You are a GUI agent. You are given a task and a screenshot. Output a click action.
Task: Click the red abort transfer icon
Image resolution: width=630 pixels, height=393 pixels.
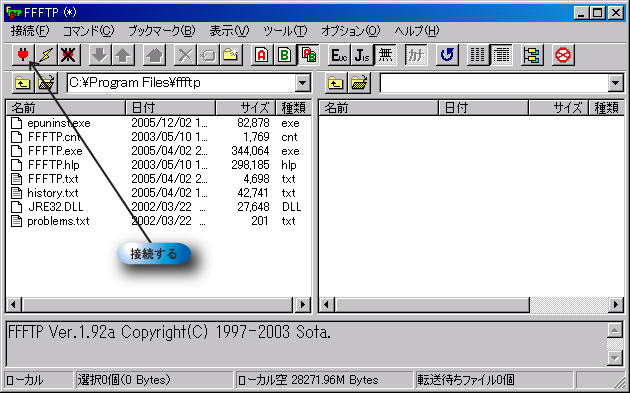click(x=562, y=55)
